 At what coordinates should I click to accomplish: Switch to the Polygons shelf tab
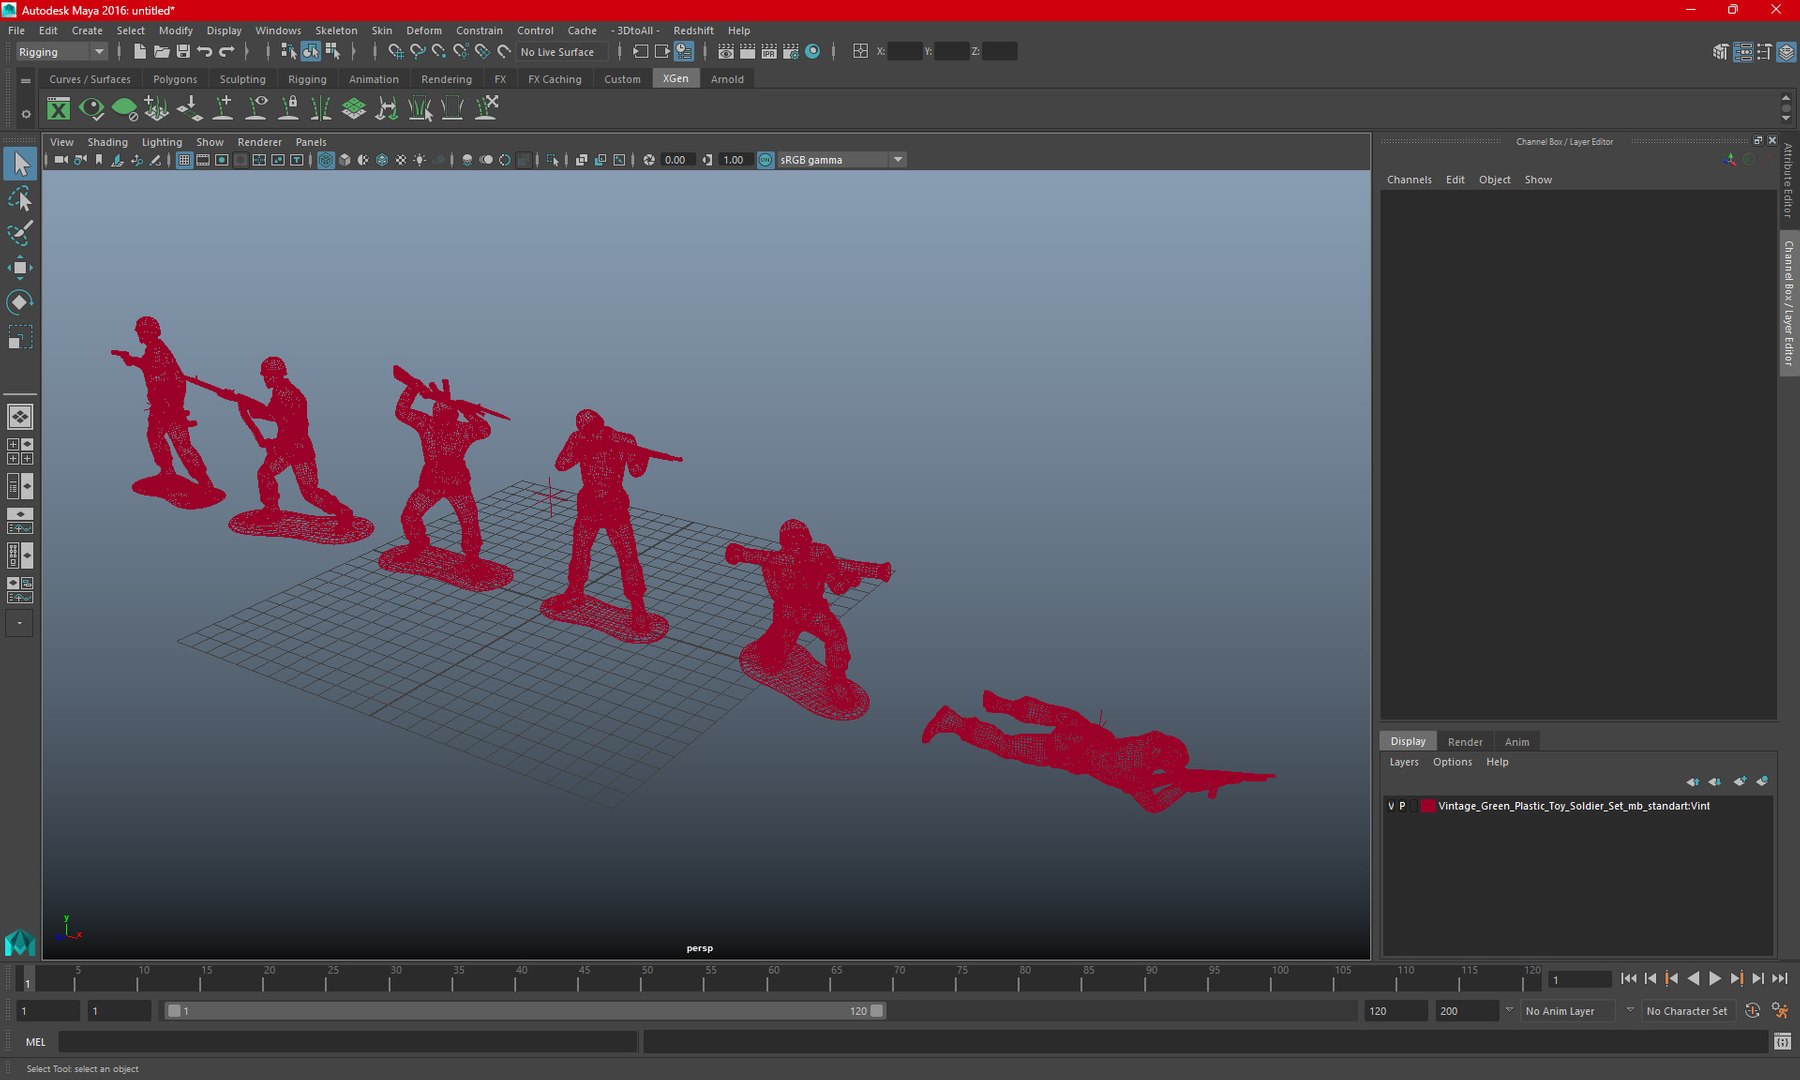(x=175, y=79)
